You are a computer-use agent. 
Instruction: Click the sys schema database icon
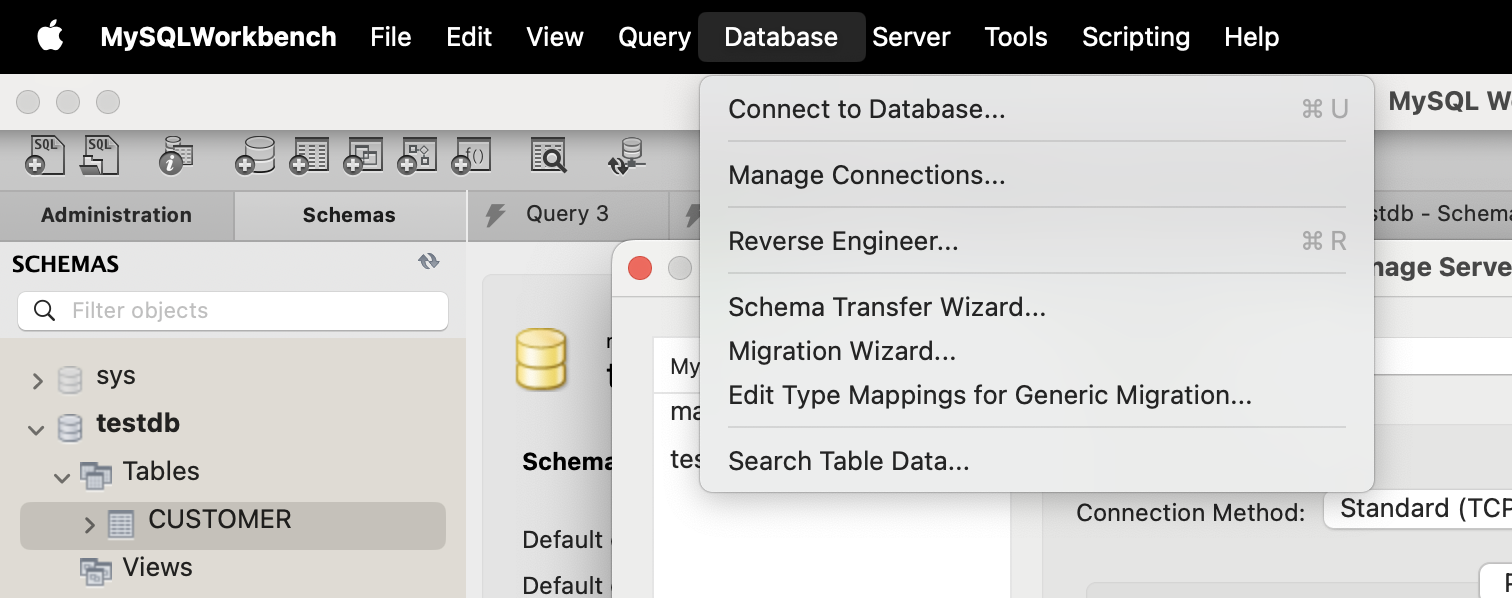tap(70, 379)
